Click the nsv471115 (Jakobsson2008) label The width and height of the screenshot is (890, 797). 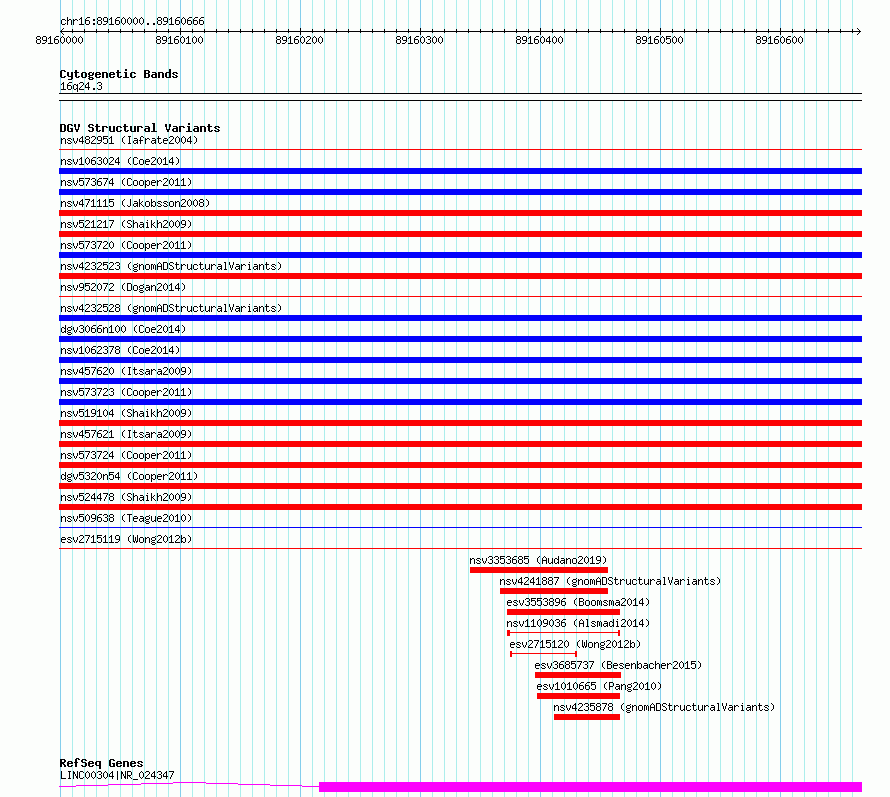[135, 203]
